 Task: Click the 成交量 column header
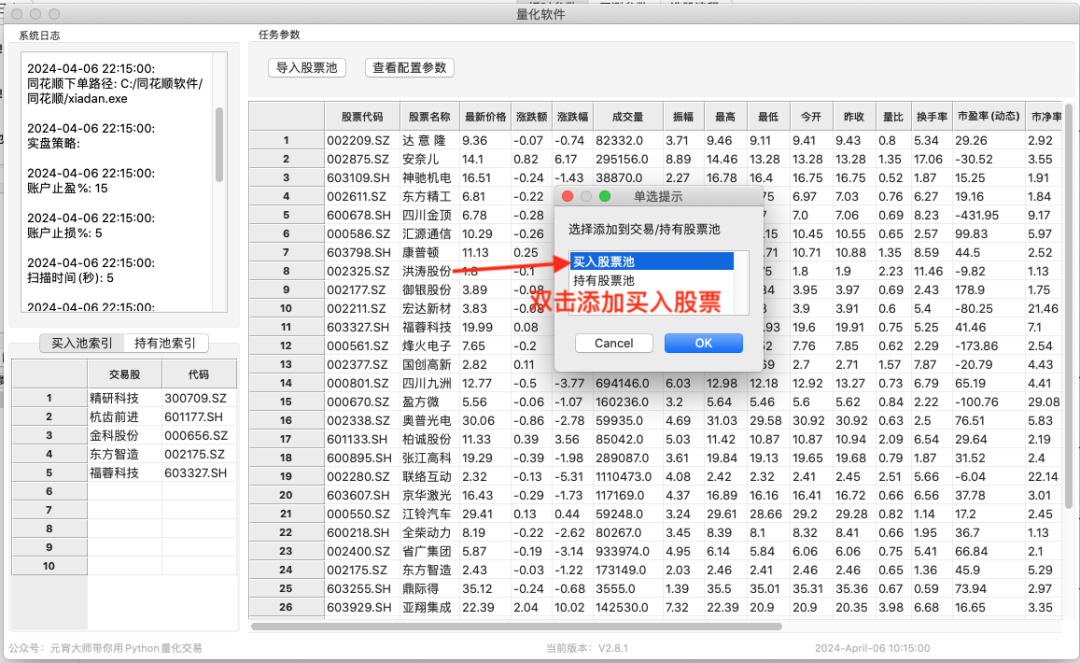(x=629, y=116)
